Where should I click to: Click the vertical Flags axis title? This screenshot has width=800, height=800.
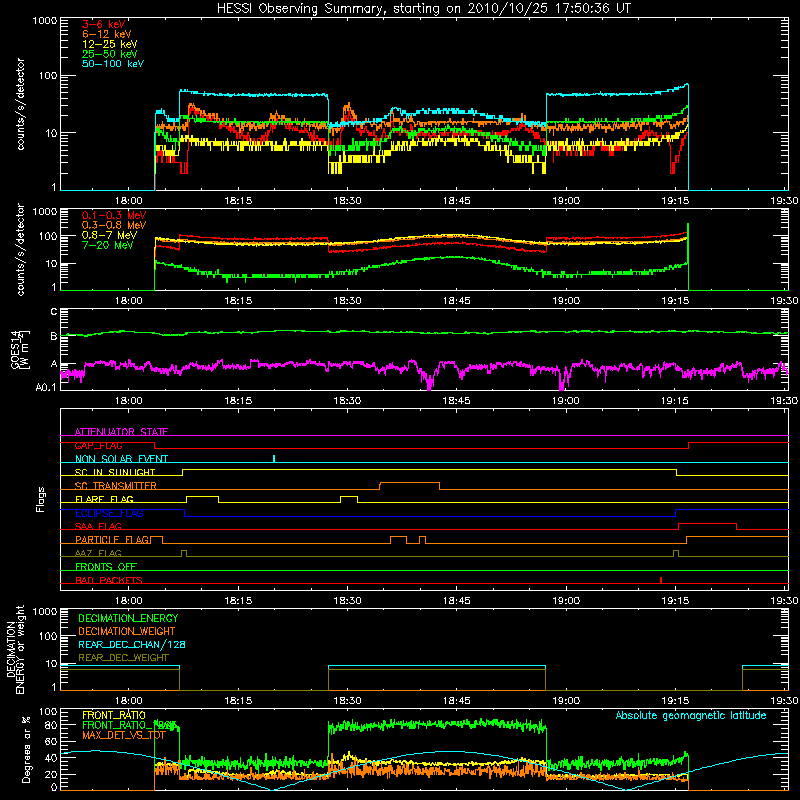click(x=41, y=499)
